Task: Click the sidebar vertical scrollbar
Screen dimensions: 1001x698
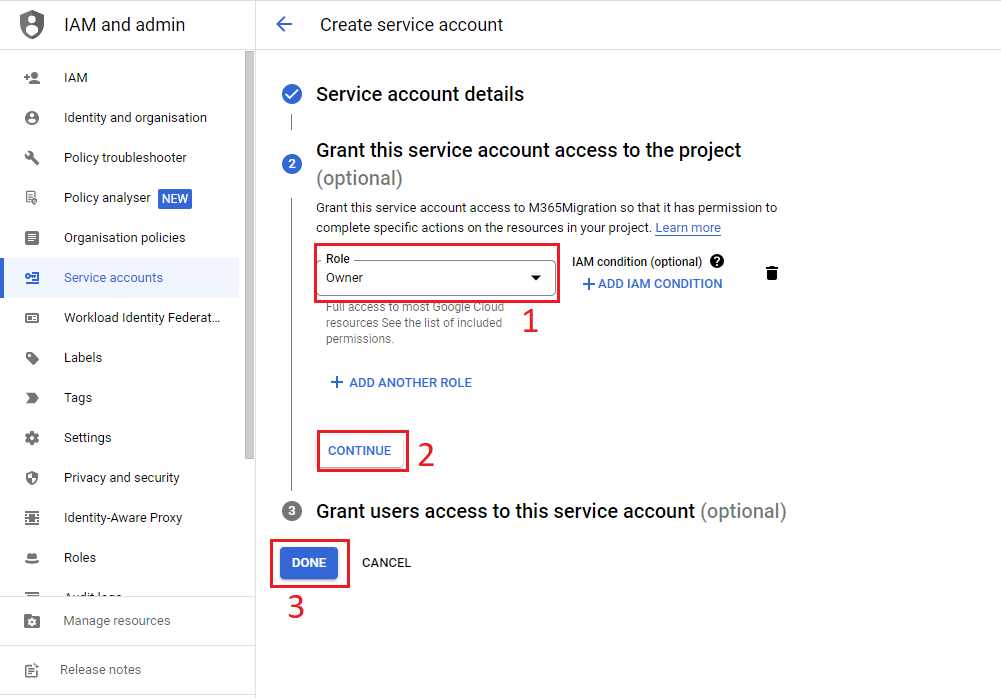Action: coord(249,254)
